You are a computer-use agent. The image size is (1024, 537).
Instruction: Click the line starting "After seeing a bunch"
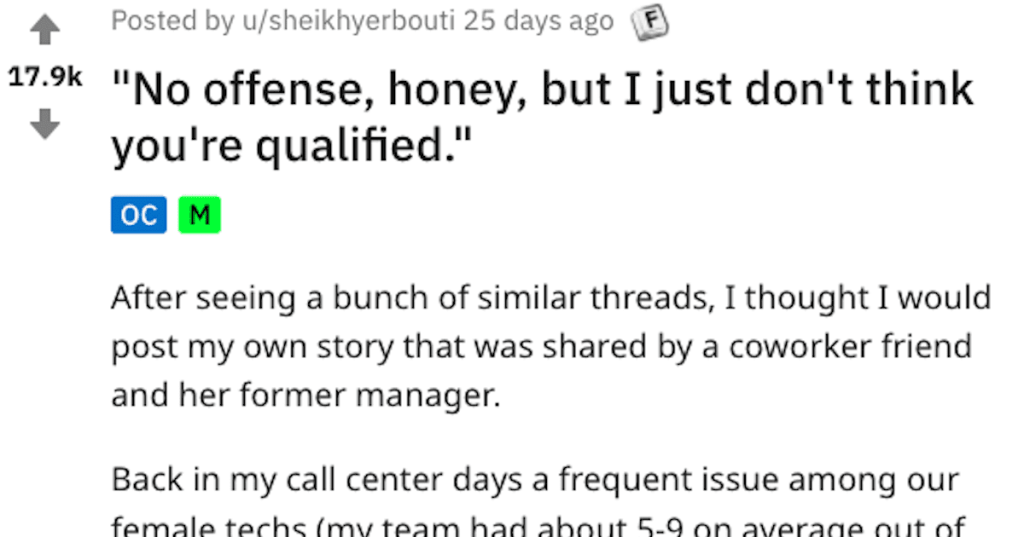(551, 298)
